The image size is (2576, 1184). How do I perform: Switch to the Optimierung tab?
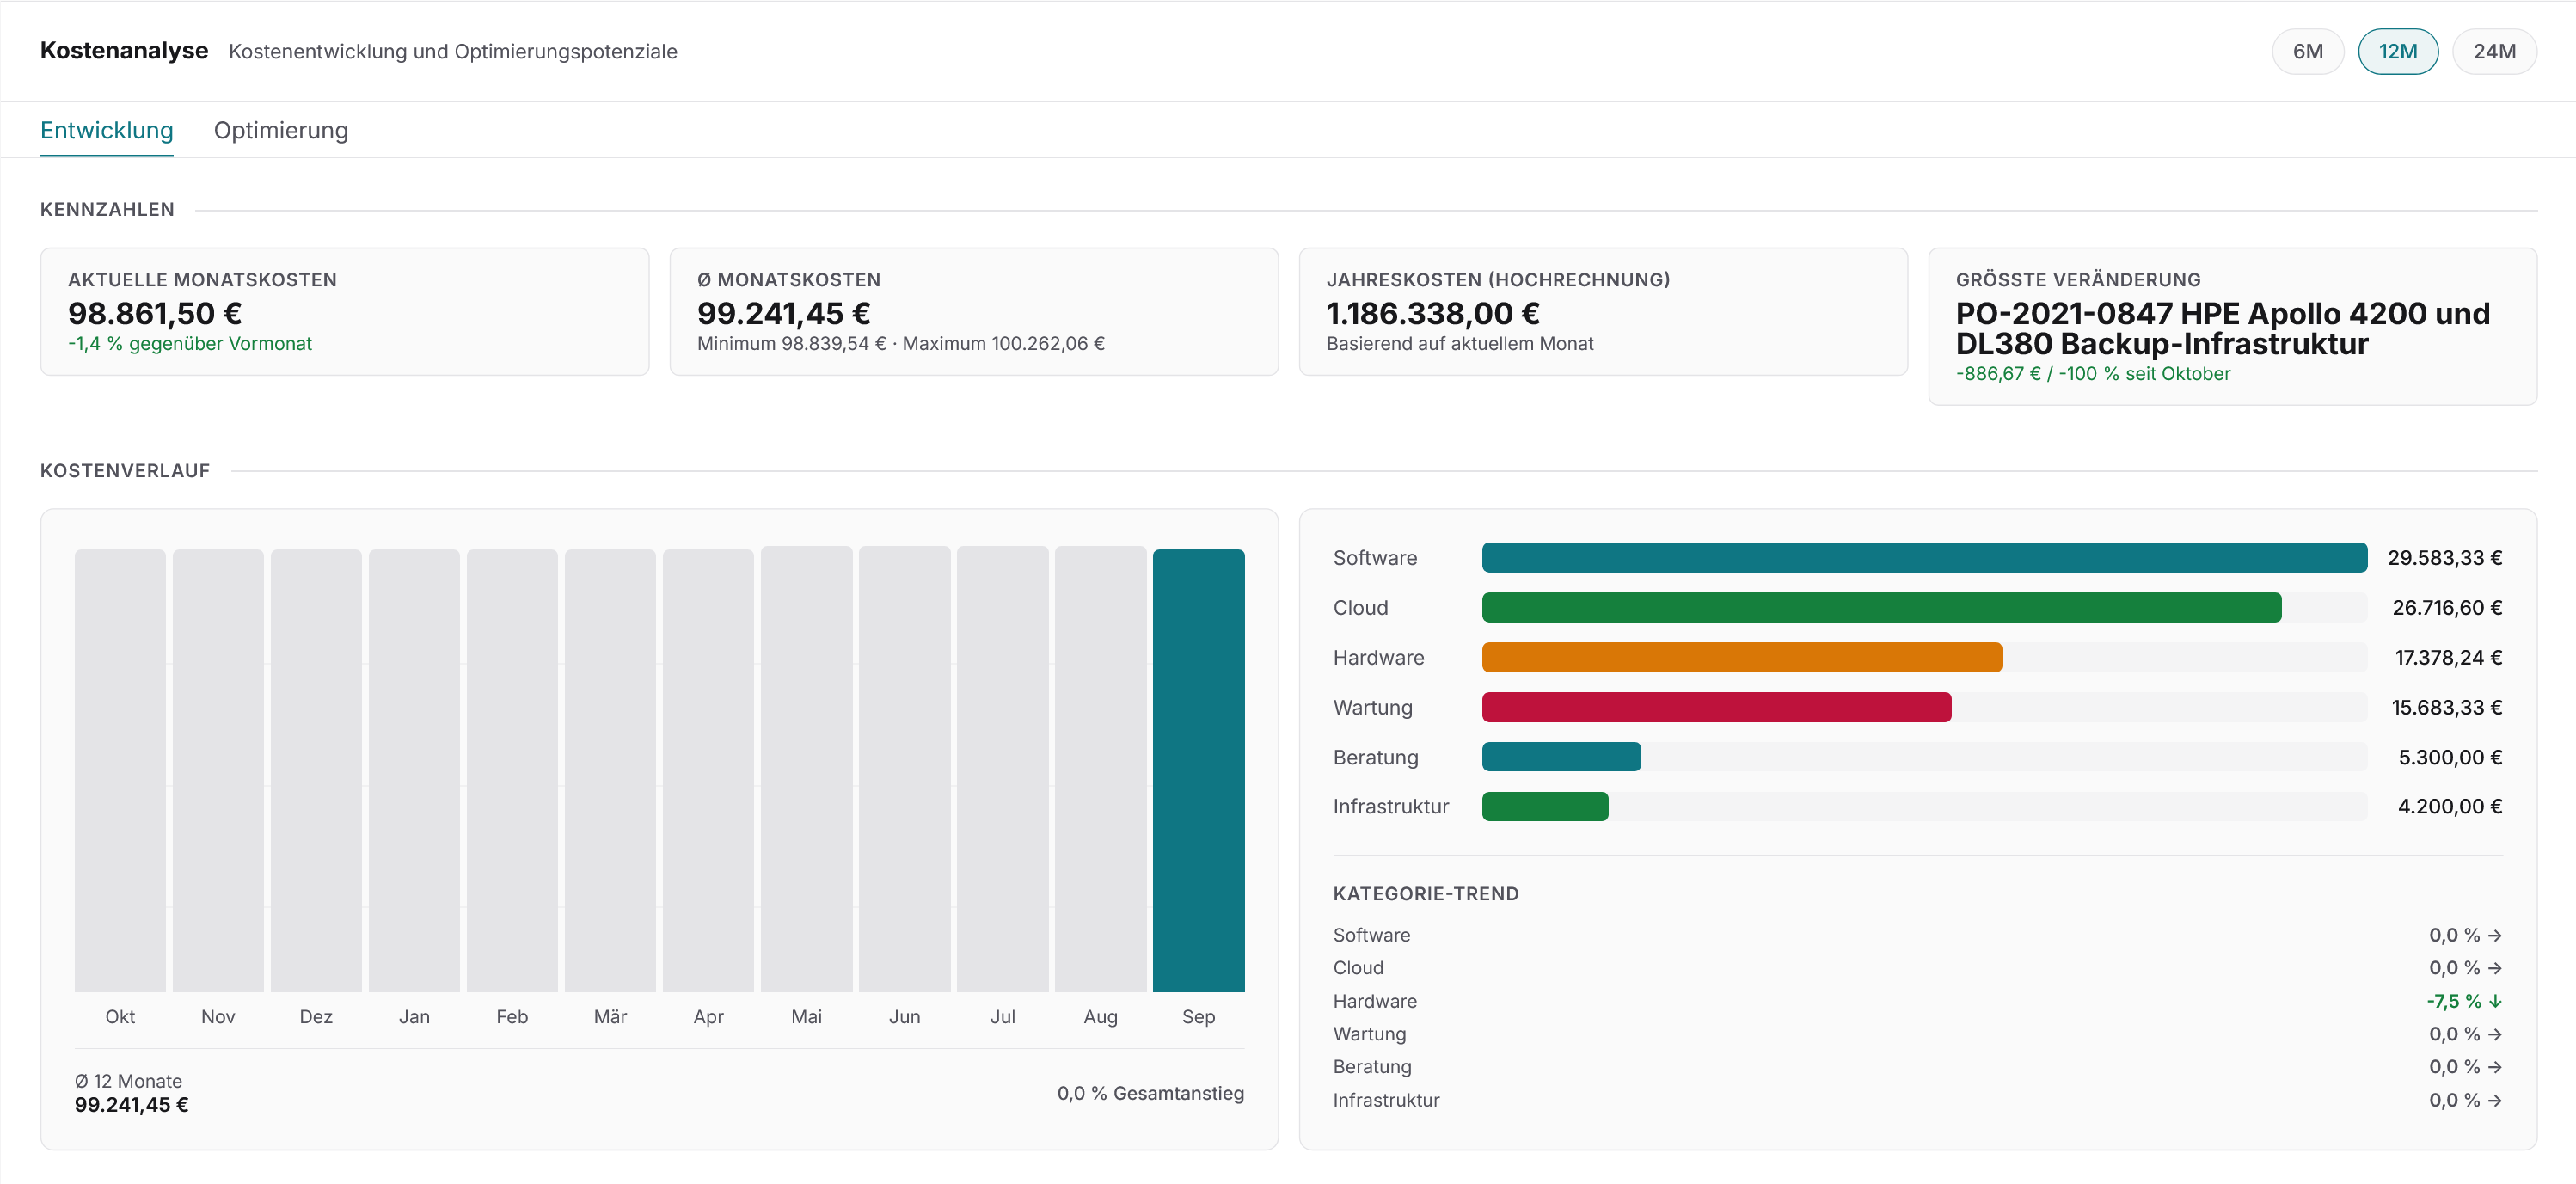coord(281,130)
